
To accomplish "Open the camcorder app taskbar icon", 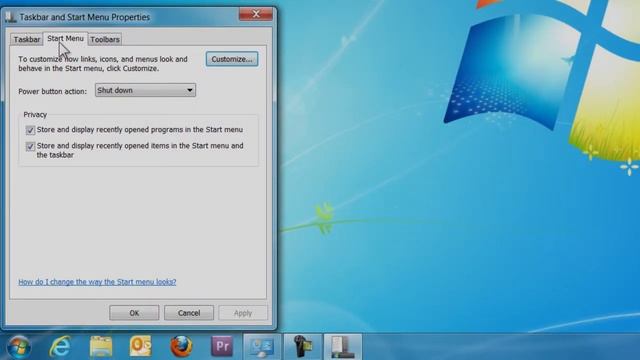I will pyautogui.click(x=302, y=347).
